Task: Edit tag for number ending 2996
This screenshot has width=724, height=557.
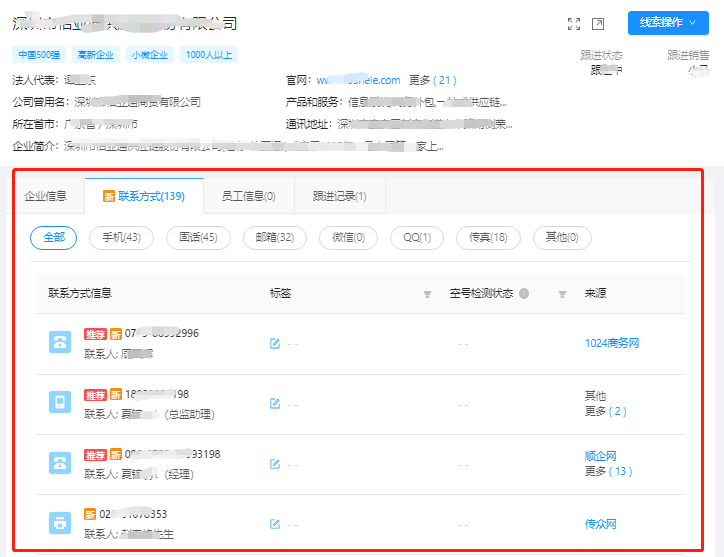Action: [275, 344]
